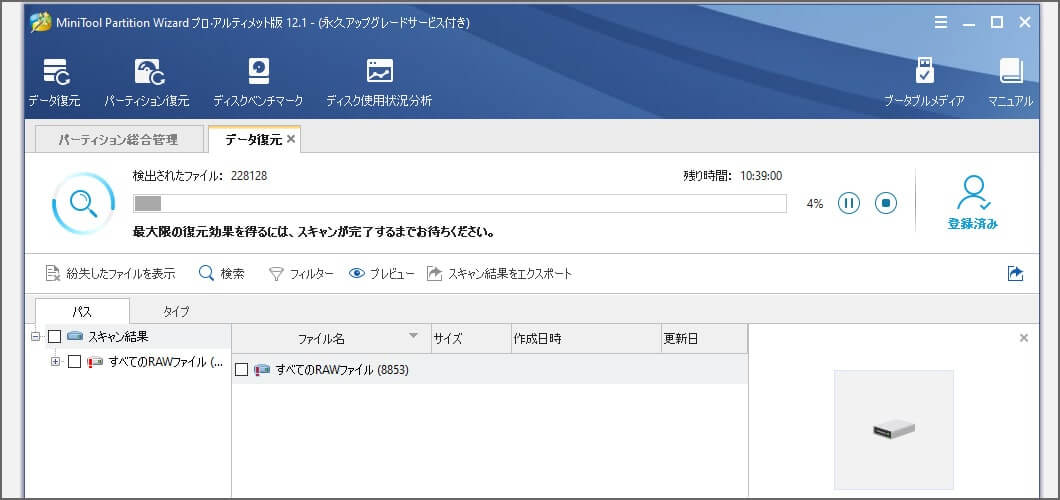Sort by the サイズ column header

pyautogui.click(x=471, y=339)
